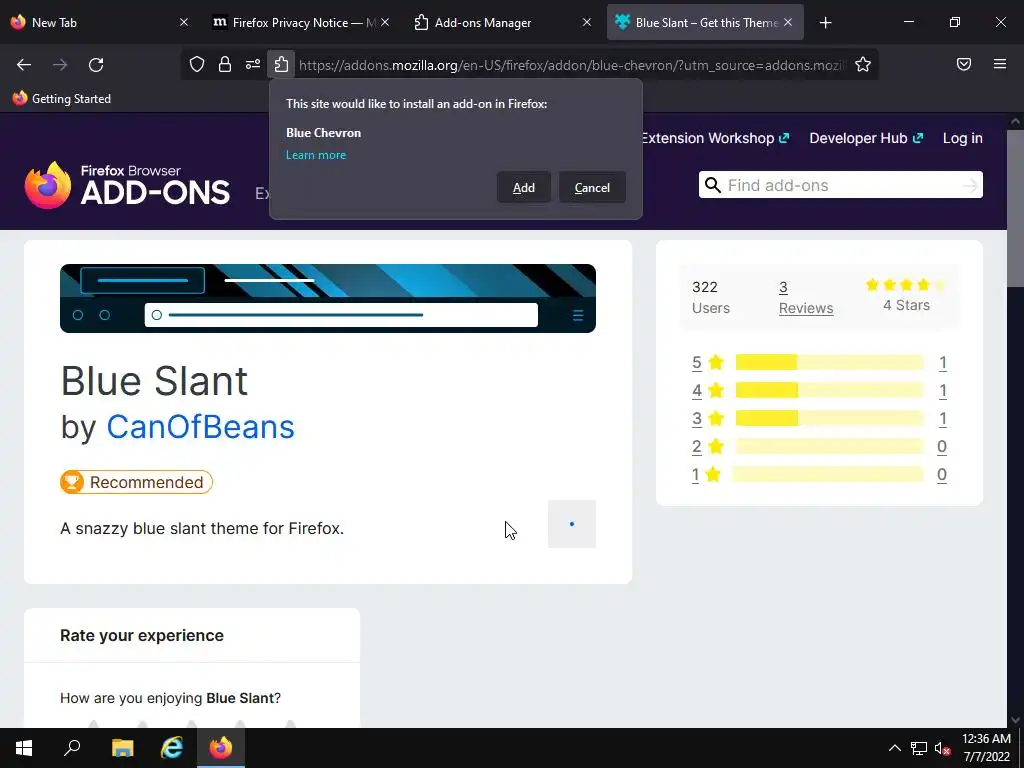Viewport: 1024px width, 768px height.
Task: Close the New Tab tab
Action: pyautogui.click(x=184, y=23)
